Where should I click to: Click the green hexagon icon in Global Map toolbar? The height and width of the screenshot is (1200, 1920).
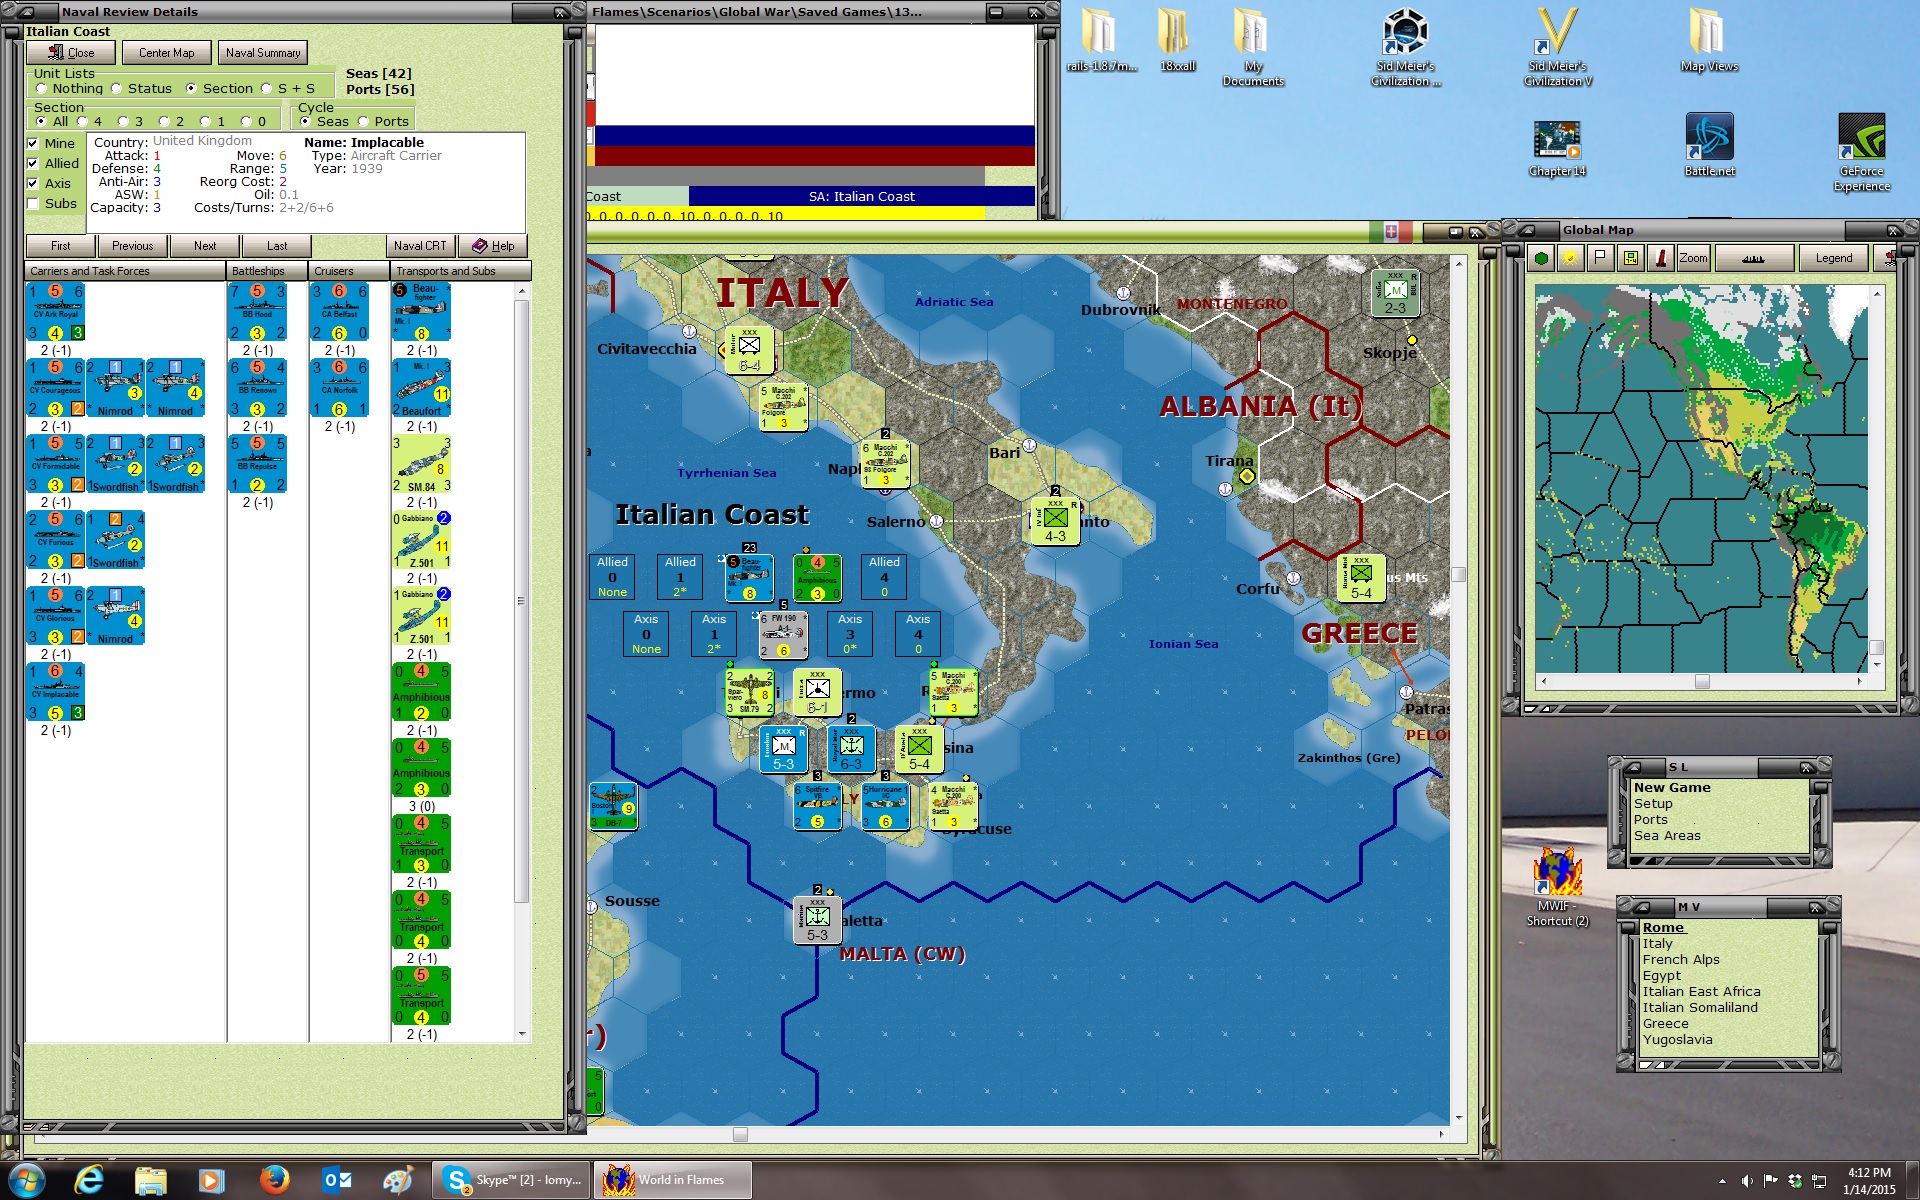1541,258
